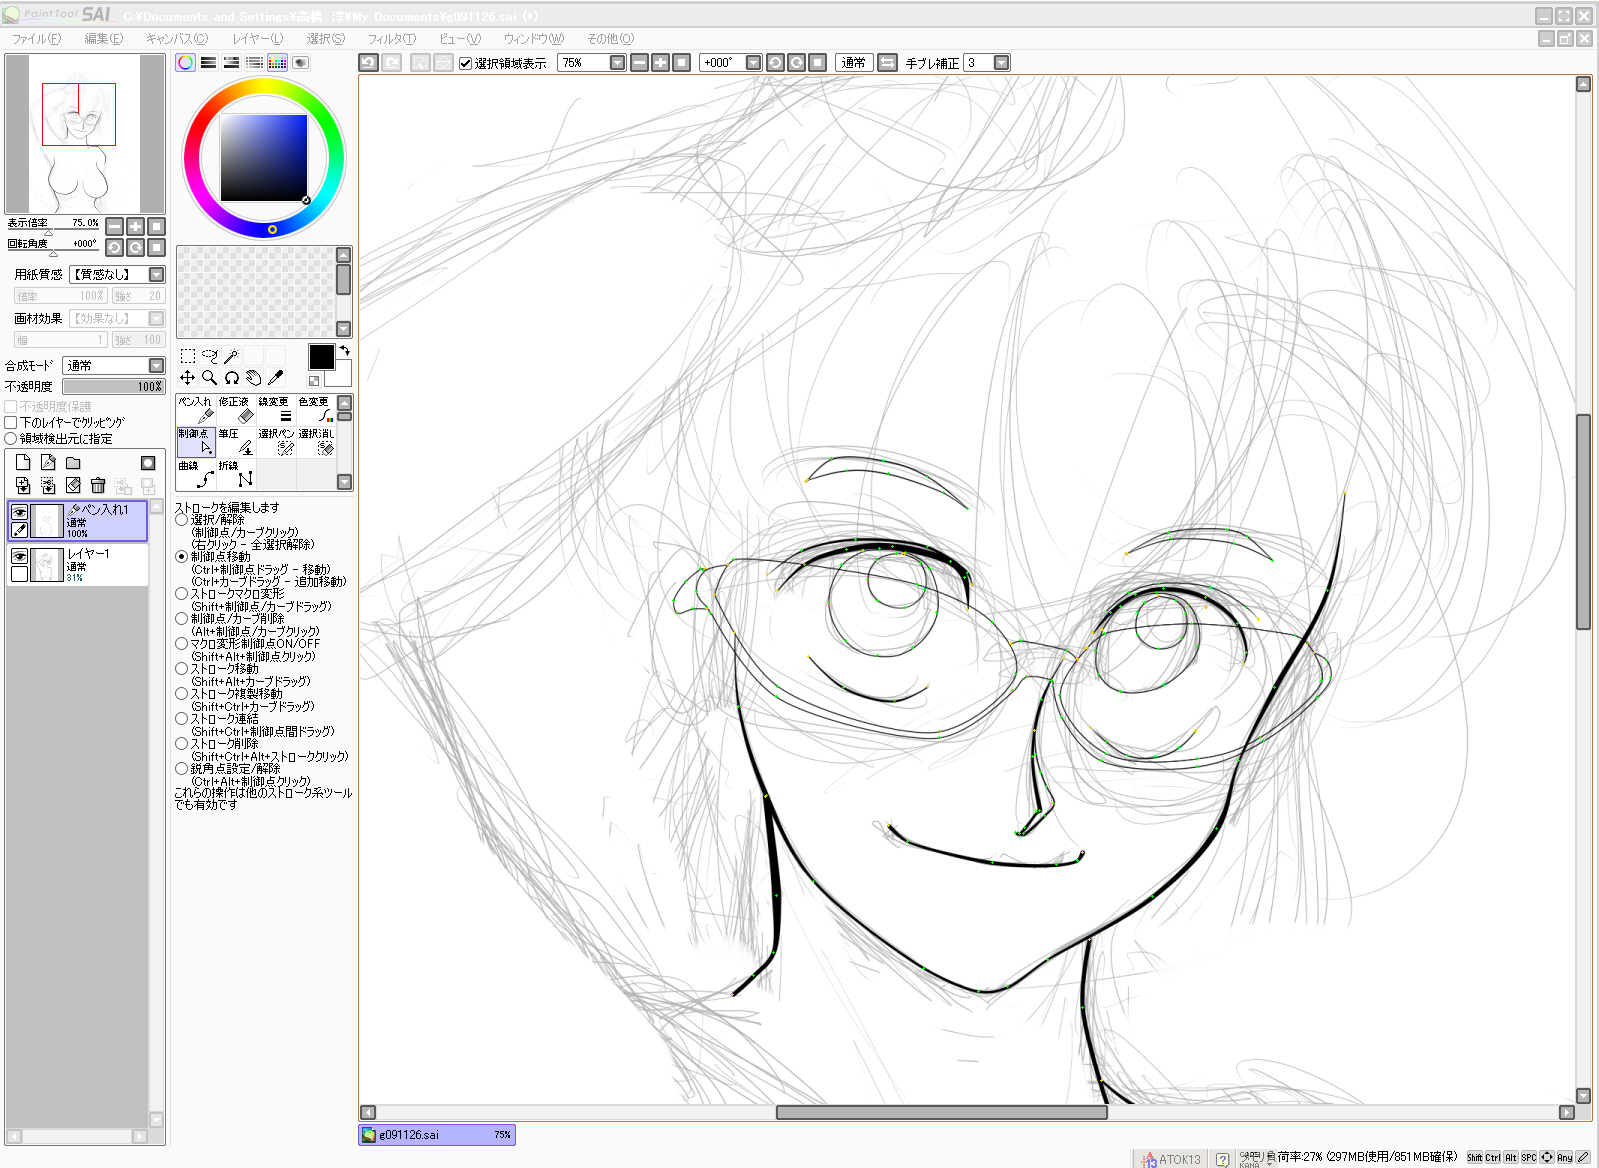Open the ファイル(F) menu
Image resolution: width=1599 pixels, height=1168 pixels.
[36, 39]
